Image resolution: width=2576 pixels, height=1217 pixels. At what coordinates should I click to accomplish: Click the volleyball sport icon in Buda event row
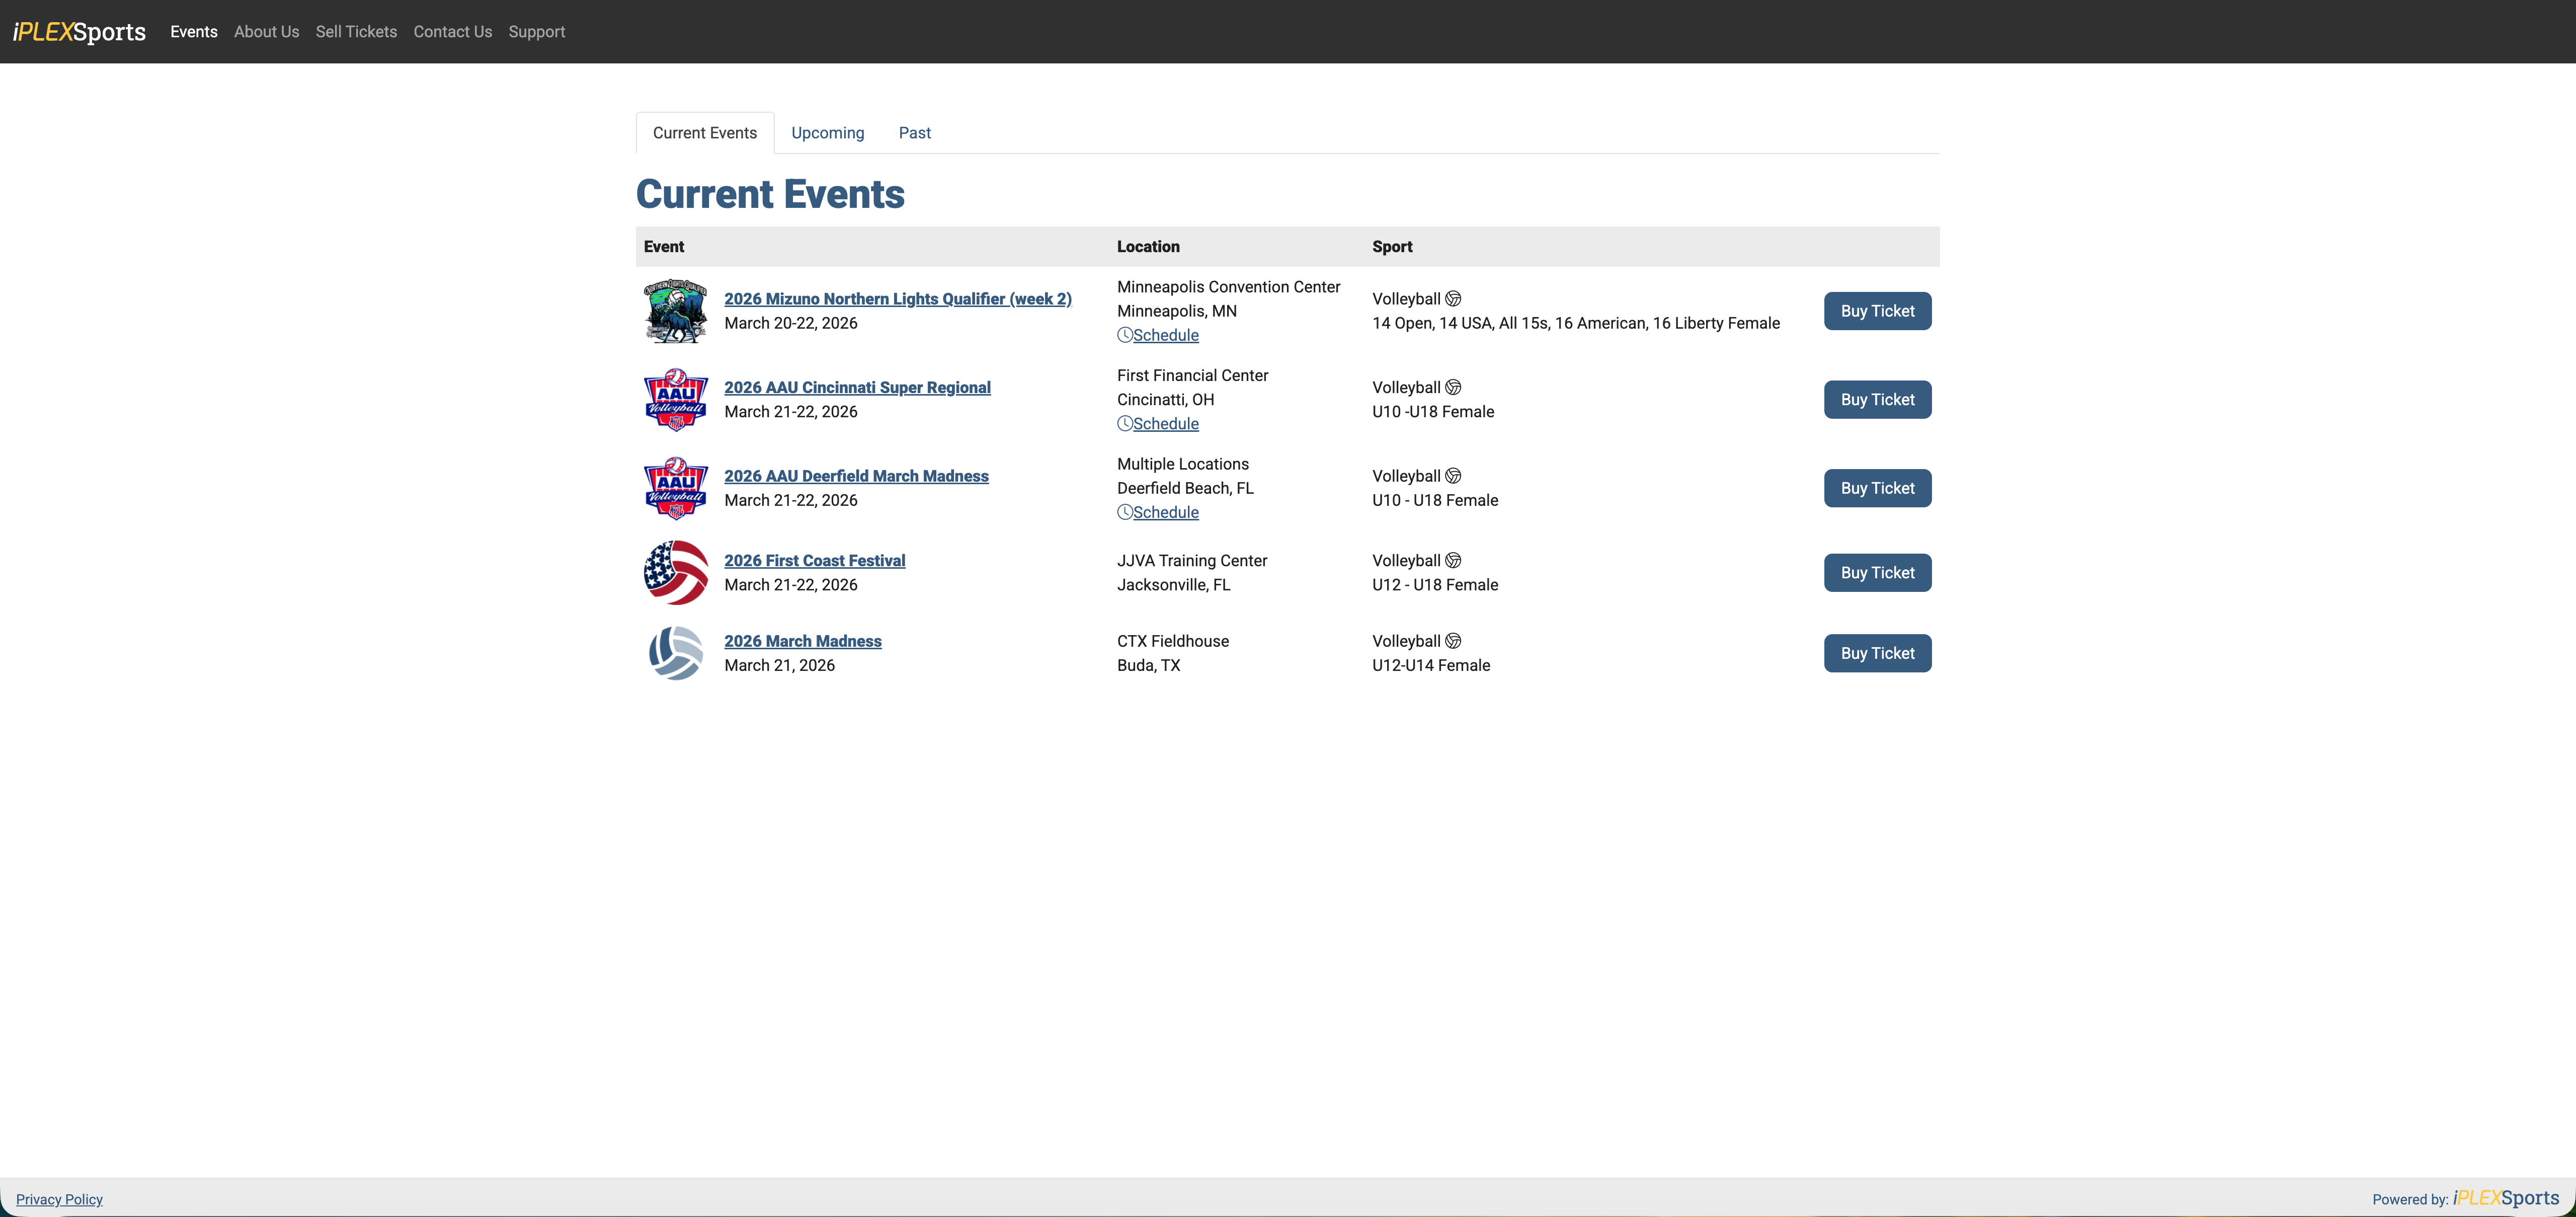[1453, 641]
